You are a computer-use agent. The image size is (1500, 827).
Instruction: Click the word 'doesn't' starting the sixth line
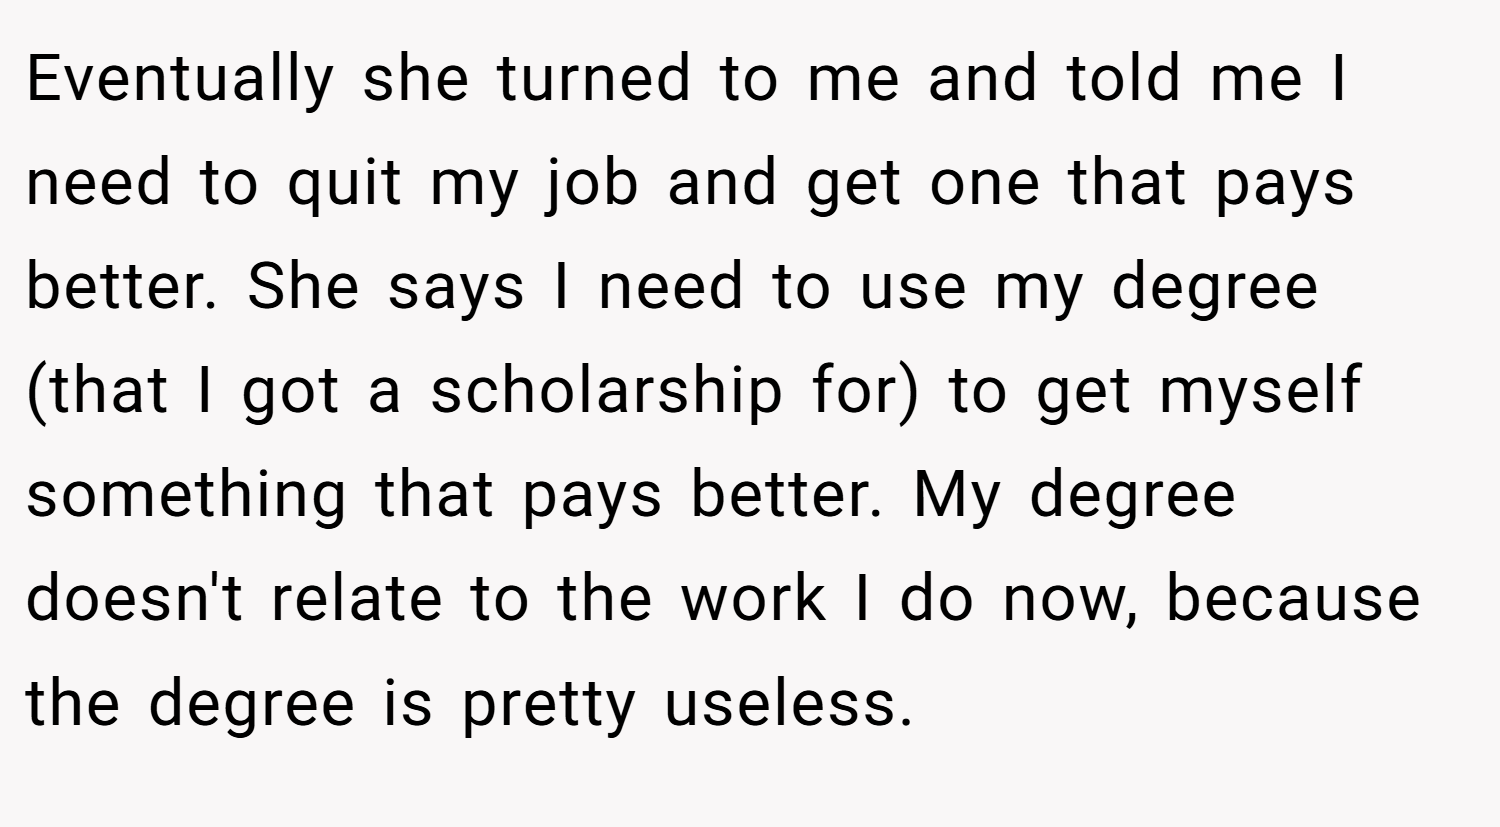[x=134, y=598]
